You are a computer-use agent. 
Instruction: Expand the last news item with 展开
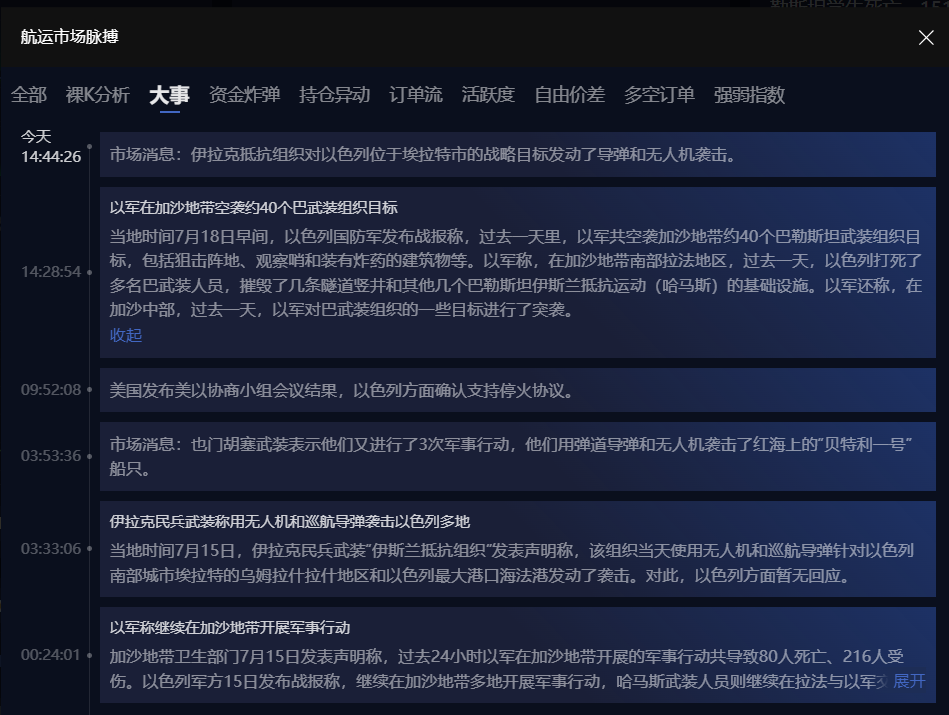(x=909, y=681)
